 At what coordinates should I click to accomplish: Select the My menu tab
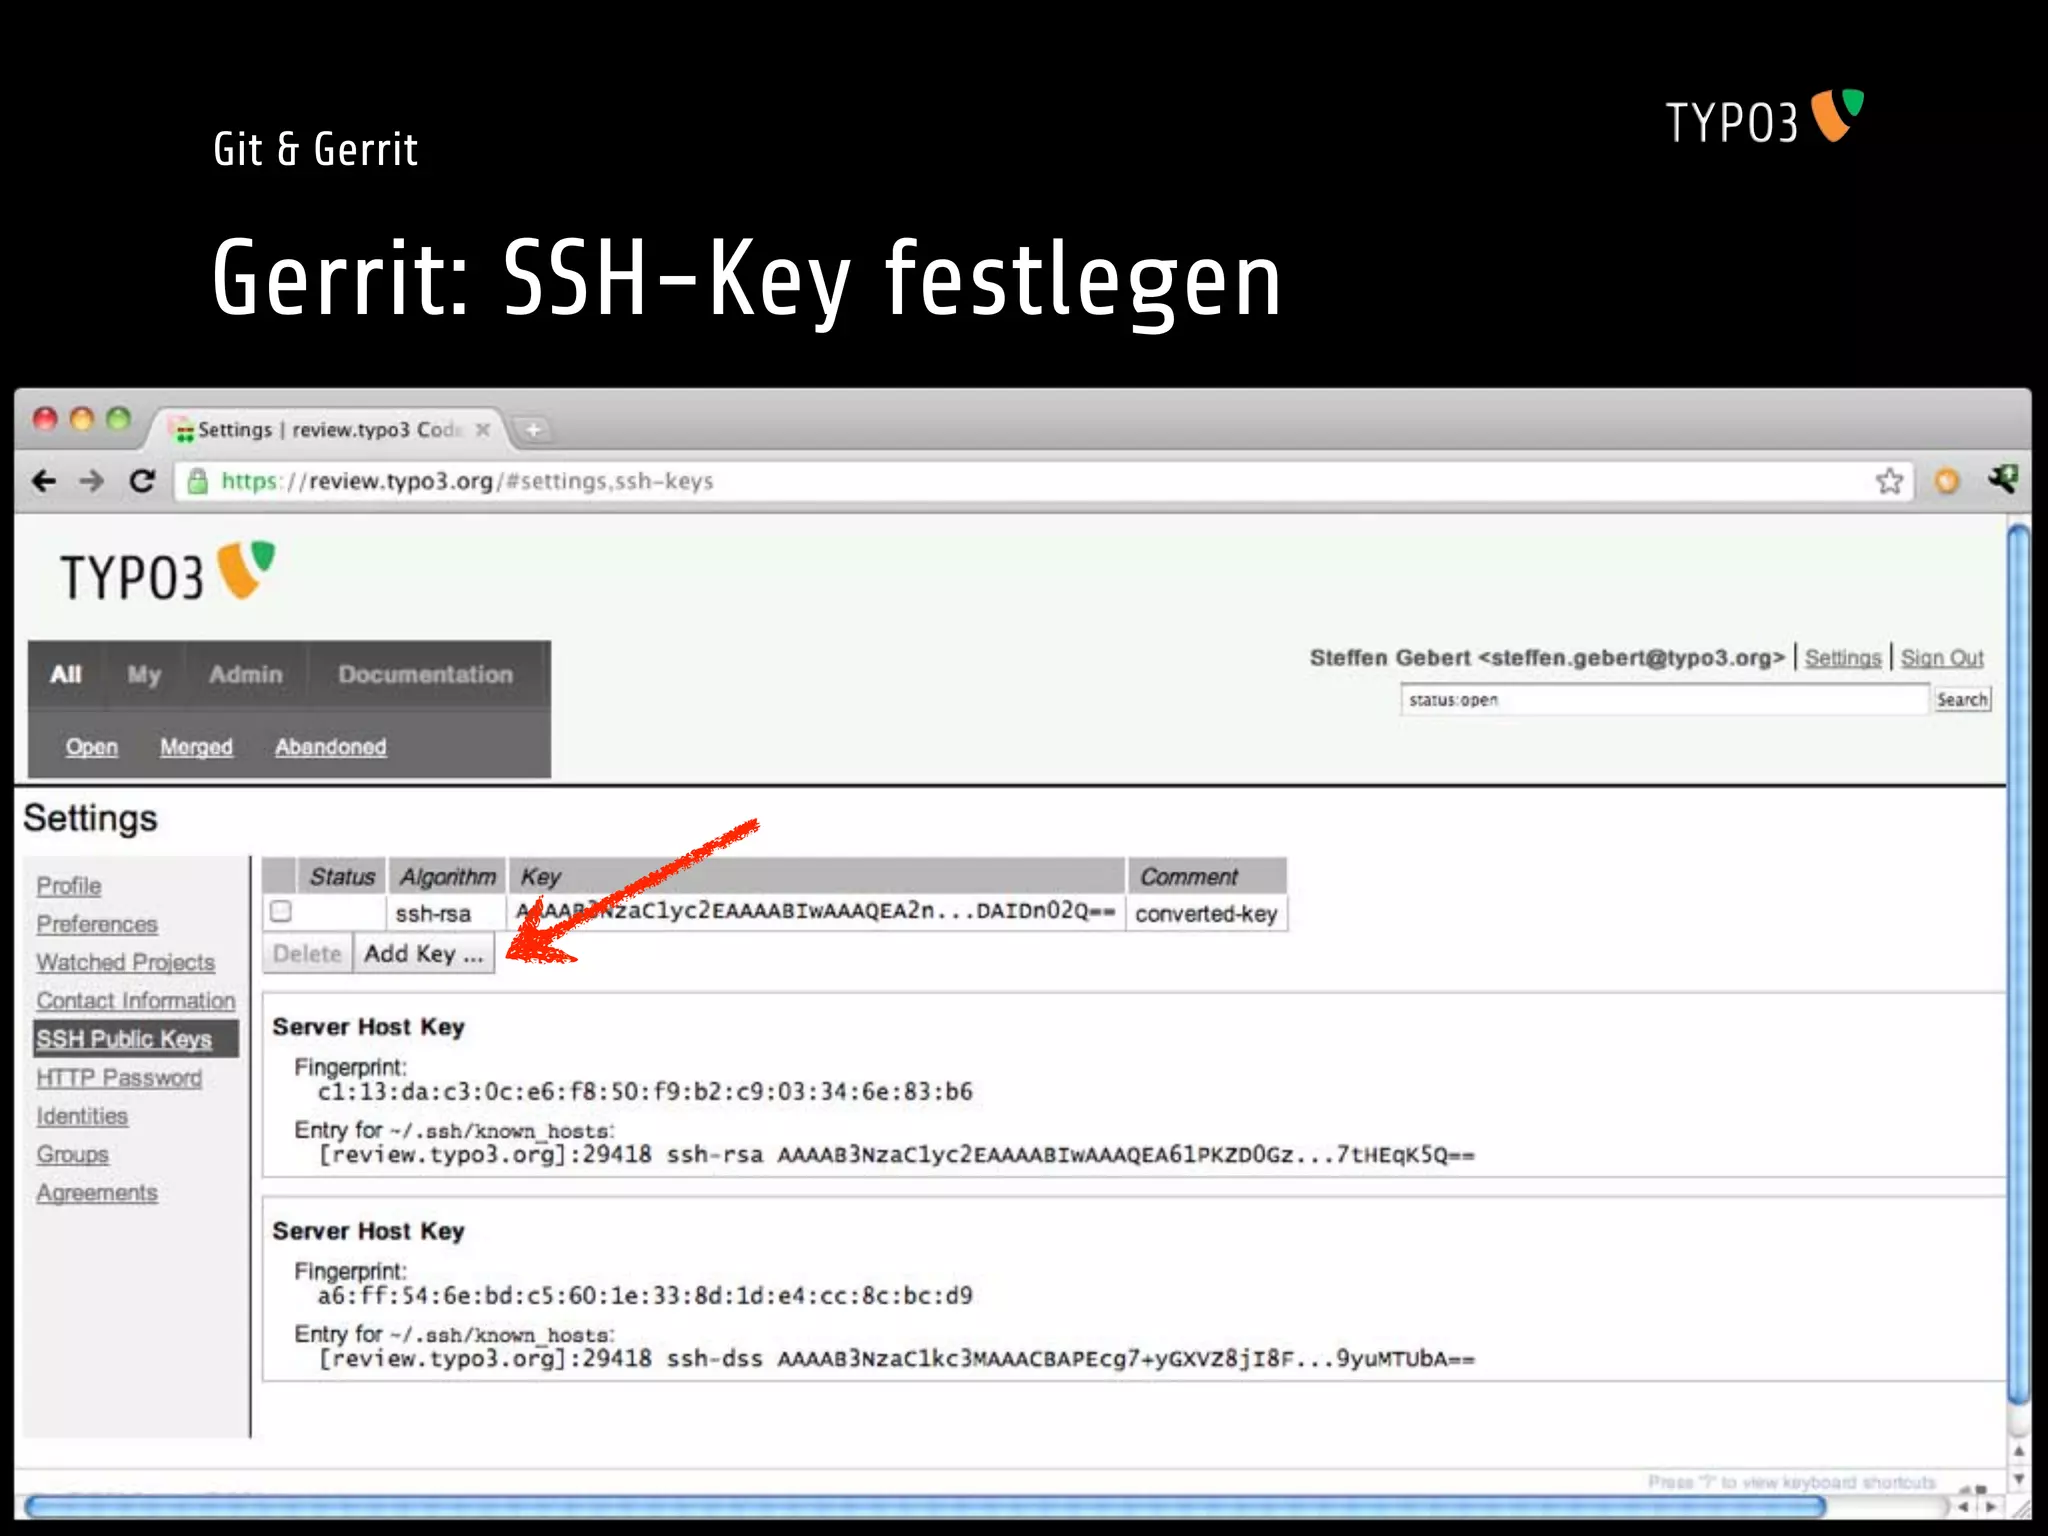pyautogui.click(x=144, y=675)
